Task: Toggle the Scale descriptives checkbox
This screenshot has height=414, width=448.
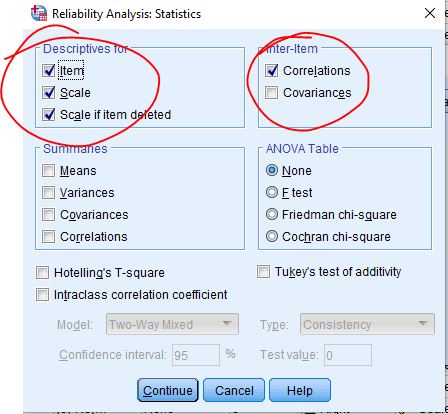Action: pos(49,92)
